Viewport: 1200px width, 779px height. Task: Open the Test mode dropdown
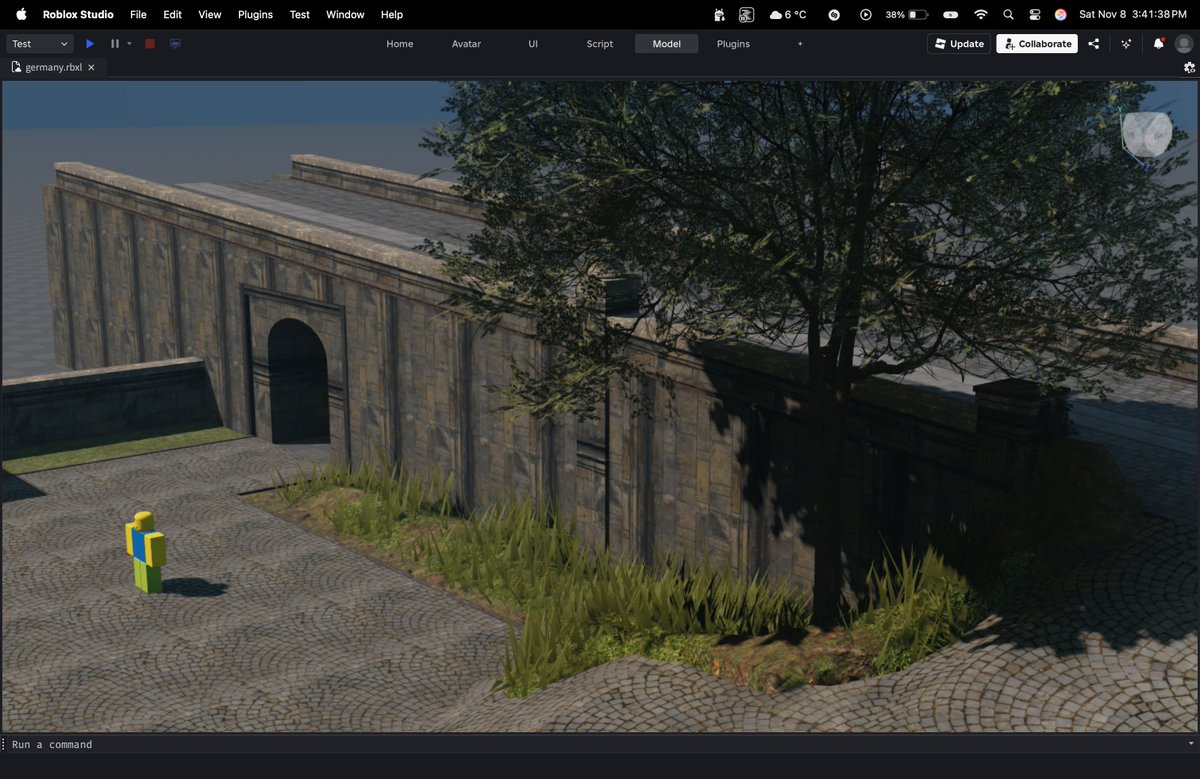[40, 44]
